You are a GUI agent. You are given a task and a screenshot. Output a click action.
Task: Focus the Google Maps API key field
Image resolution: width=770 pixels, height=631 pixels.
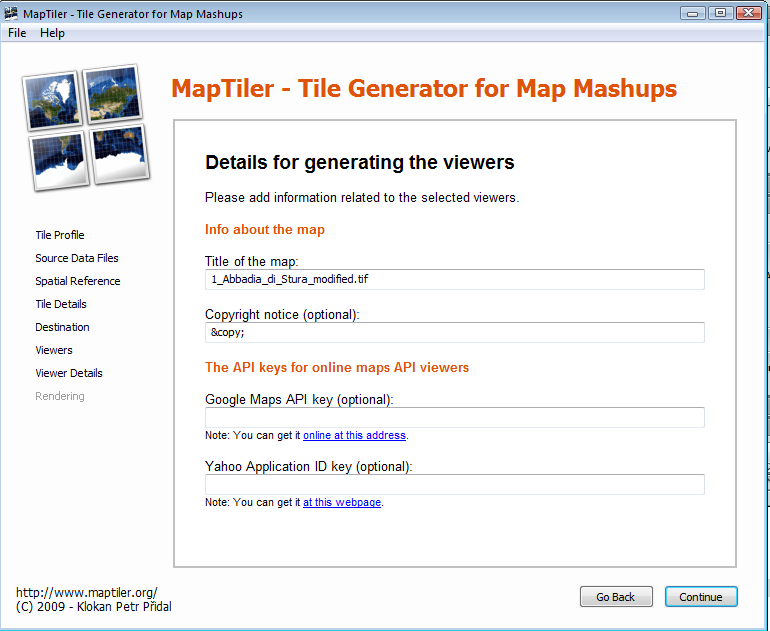click(x=455, y=417)
